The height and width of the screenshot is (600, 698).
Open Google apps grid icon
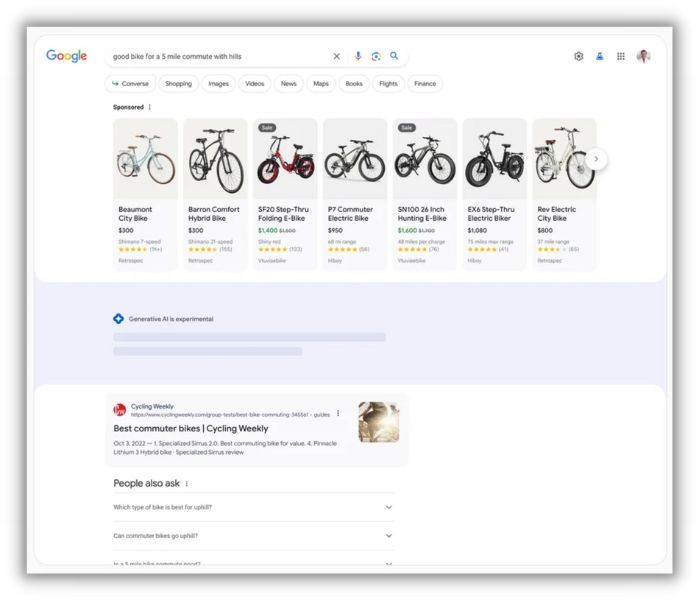click(x=621, y=56)
